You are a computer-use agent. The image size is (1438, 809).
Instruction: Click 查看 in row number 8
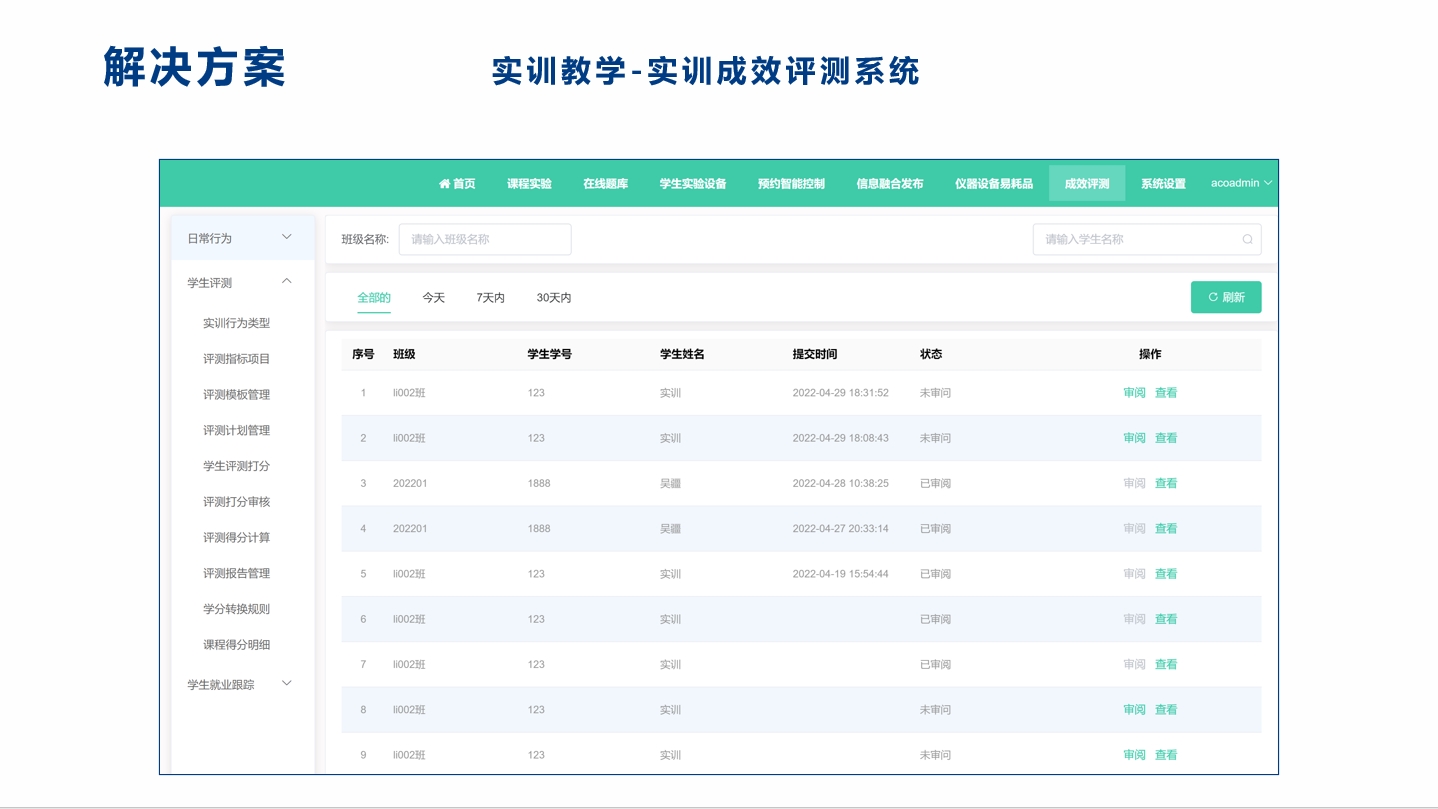click(1166, 710)
